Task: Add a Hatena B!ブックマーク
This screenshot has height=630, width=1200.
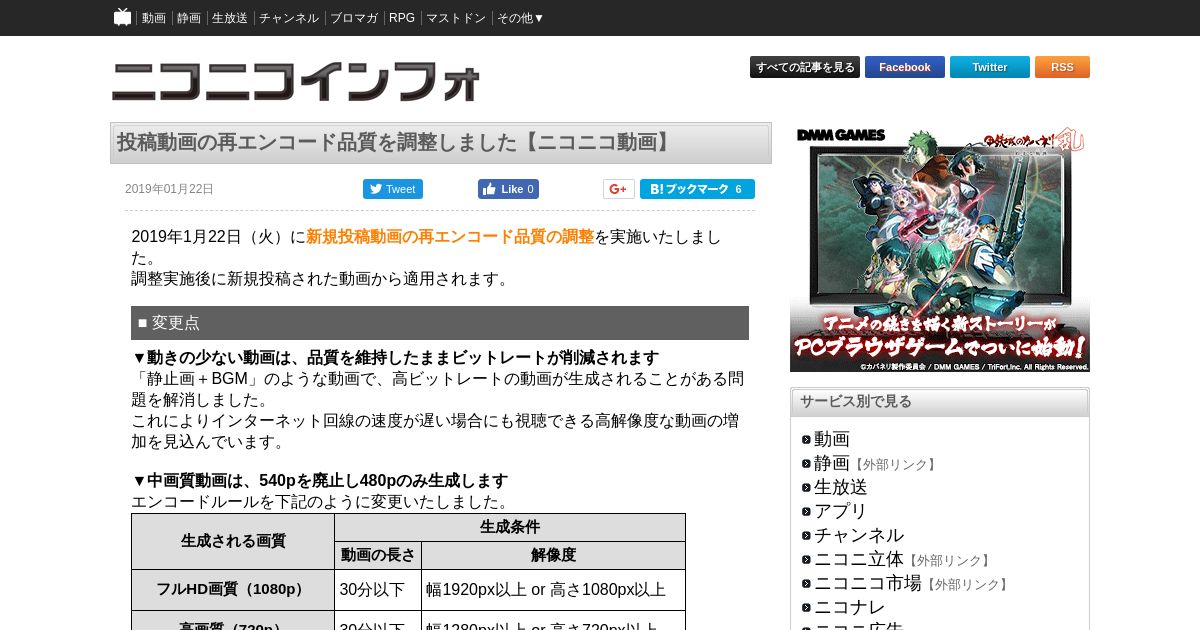Action: tap(697, 189)
